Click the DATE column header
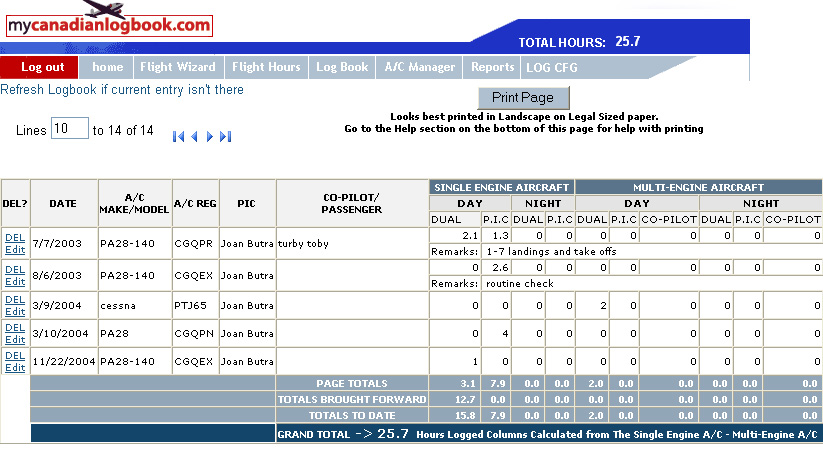Screen dimensions: 823x449 click(x=63, y=203)
